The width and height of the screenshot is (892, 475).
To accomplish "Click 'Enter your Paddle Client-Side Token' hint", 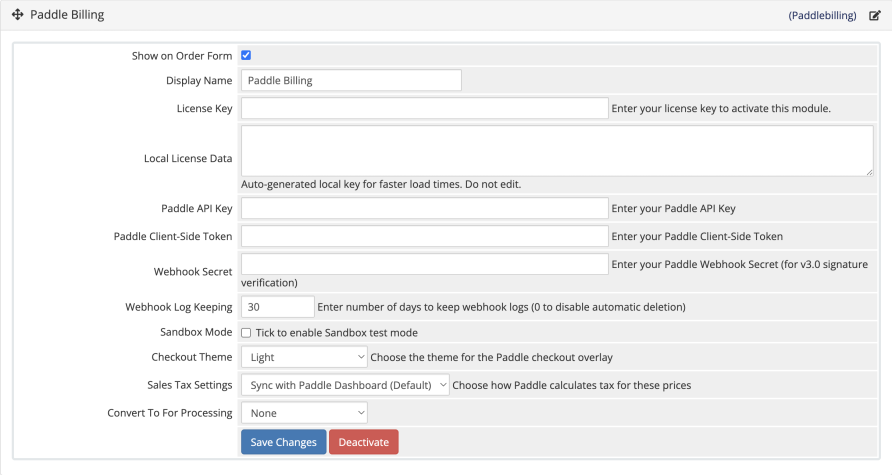I will pyautogui.click(x=697, y=236).
